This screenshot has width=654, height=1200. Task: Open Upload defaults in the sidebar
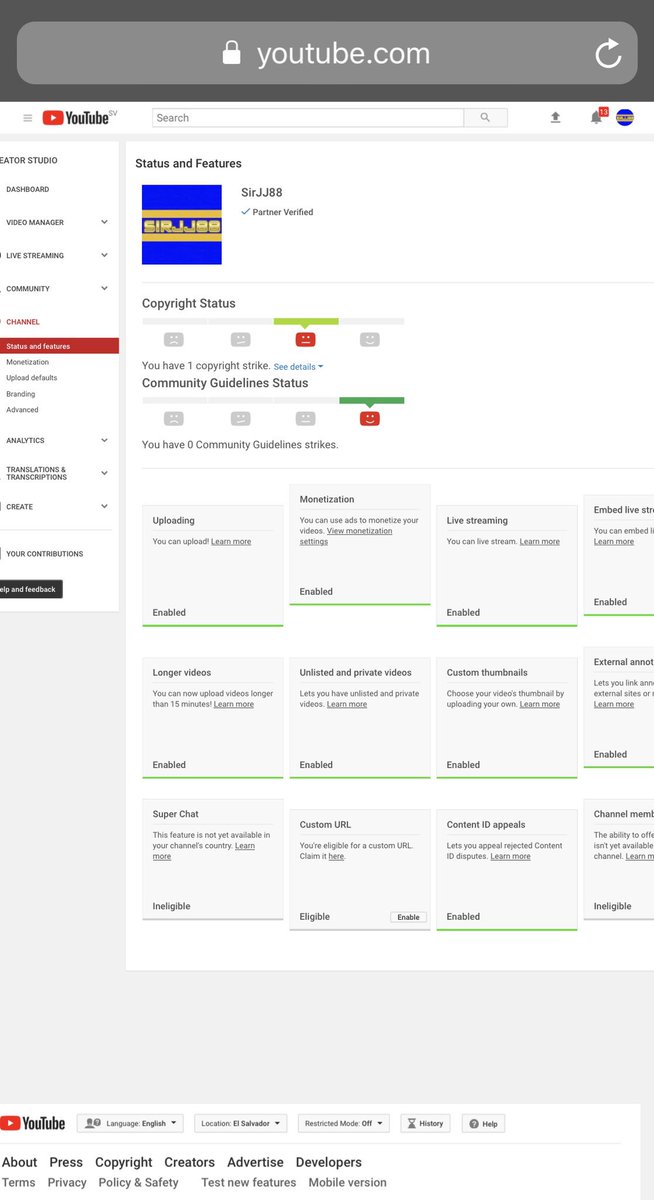tap(31, 378)
